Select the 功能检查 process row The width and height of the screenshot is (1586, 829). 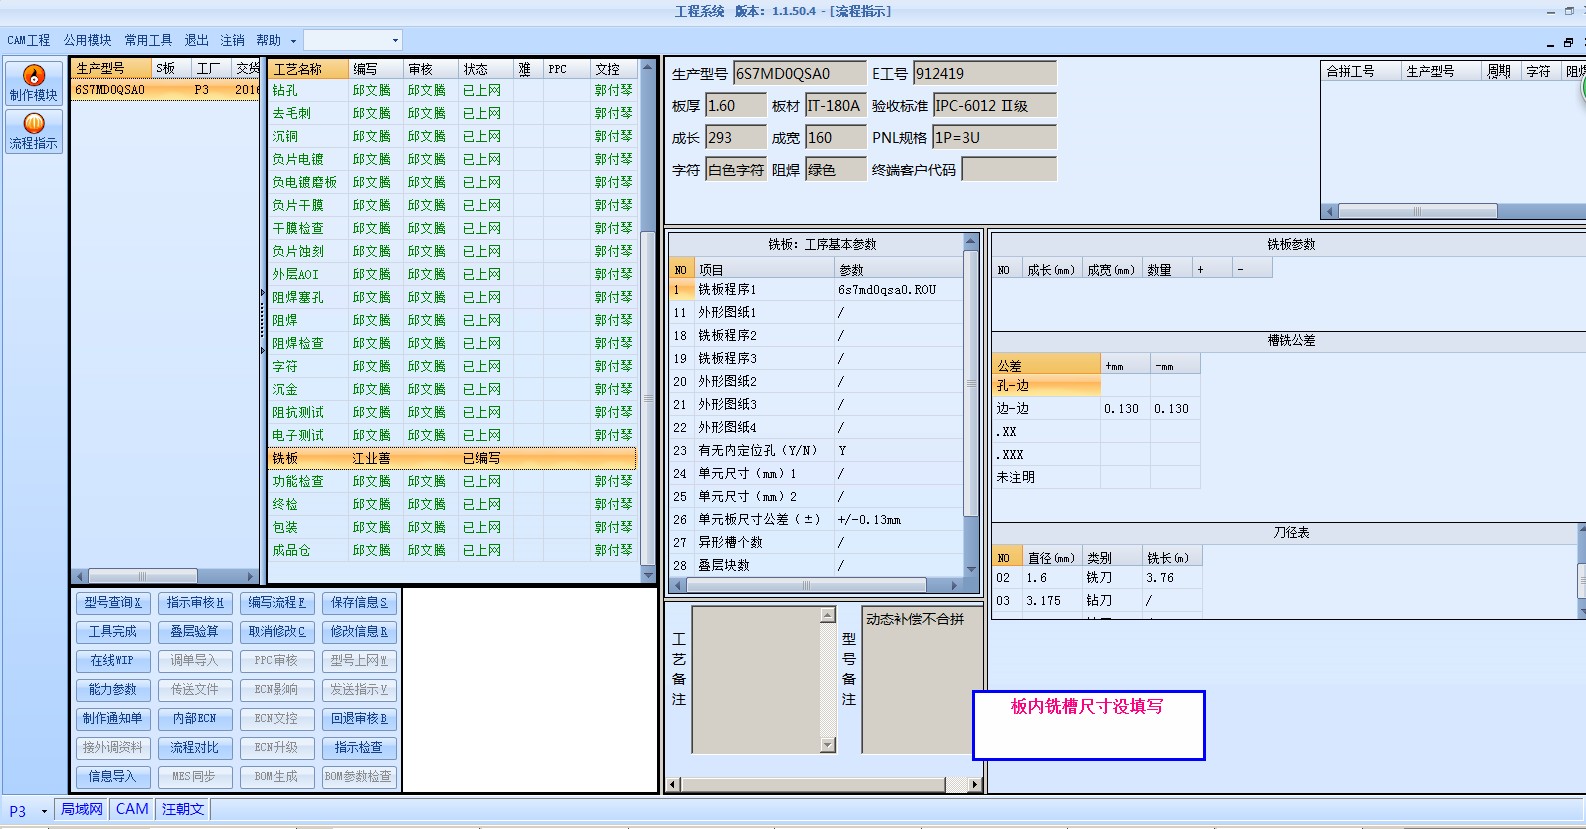coord(453,481)
